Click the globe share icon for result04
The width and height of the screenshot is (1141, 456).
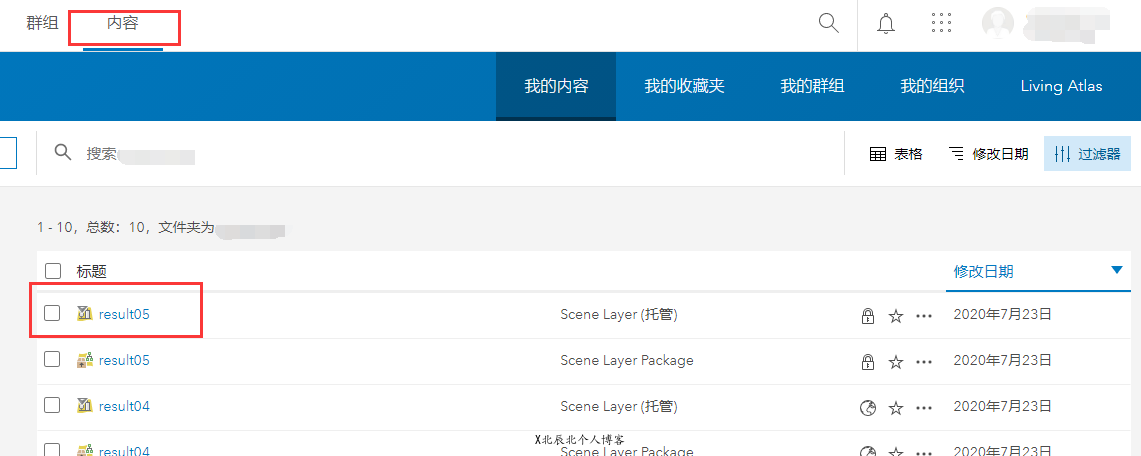[x=868, y=408]
